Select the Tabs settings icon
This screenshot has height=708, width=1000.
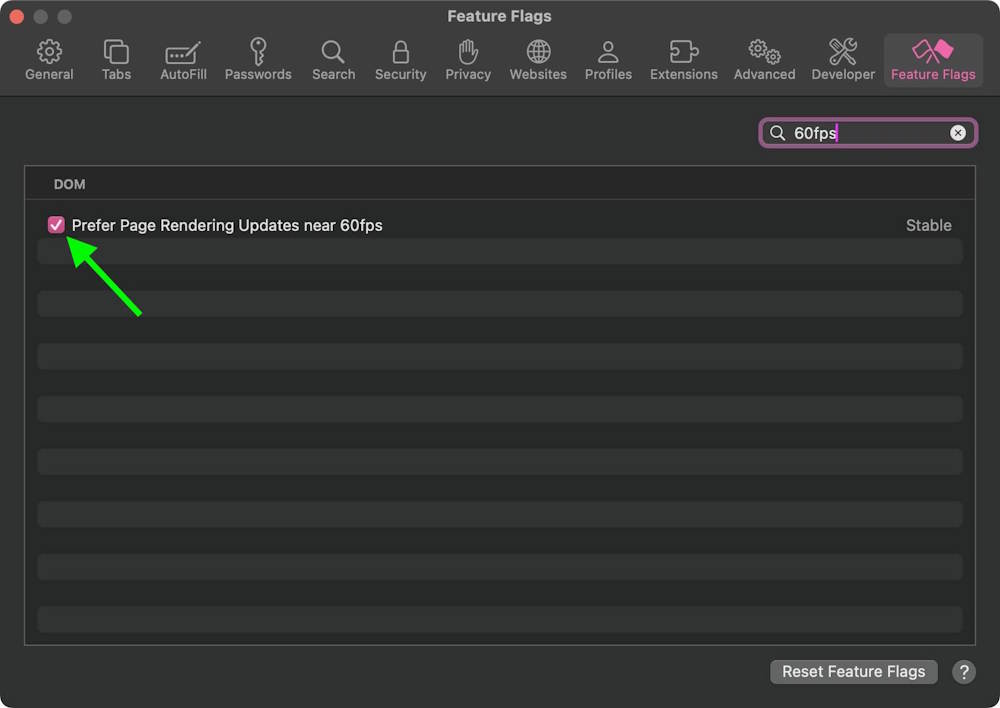(x=115, y=58)
